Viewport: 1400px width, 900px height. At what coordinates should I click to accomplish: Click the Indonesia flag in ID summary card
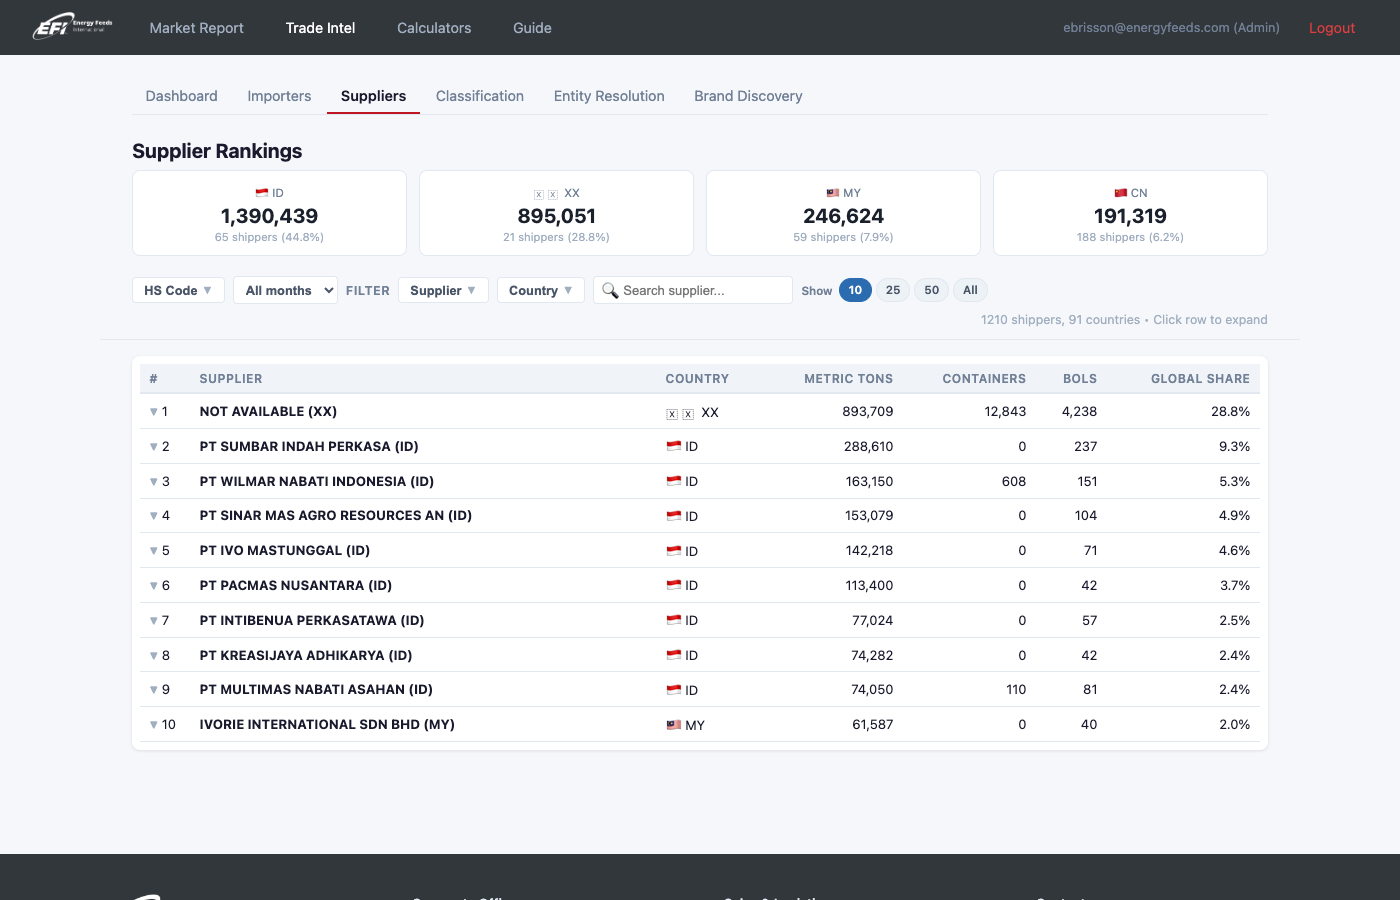[x=262, y=193]
